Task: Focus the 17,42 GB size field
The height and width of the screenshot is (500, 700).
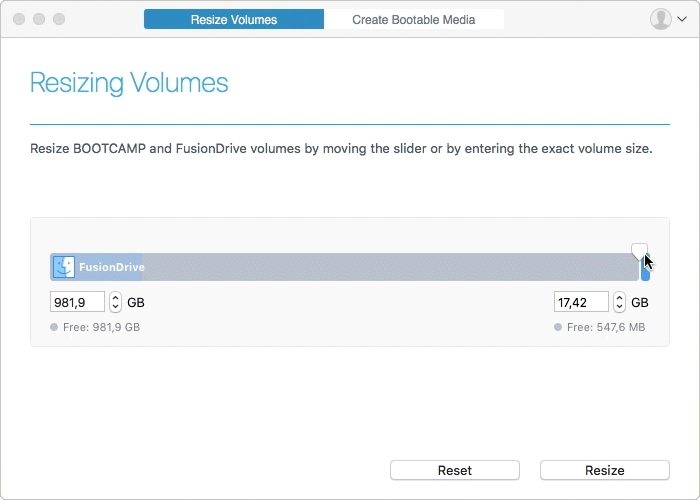Action: 581,302
